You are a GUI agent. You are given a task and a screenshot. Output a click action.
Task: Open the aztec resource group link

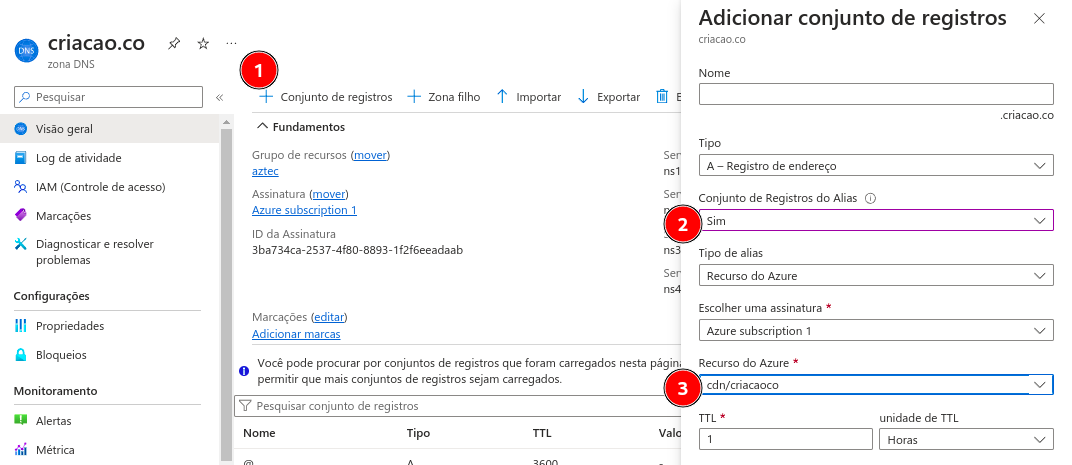(x=265, y=171)
